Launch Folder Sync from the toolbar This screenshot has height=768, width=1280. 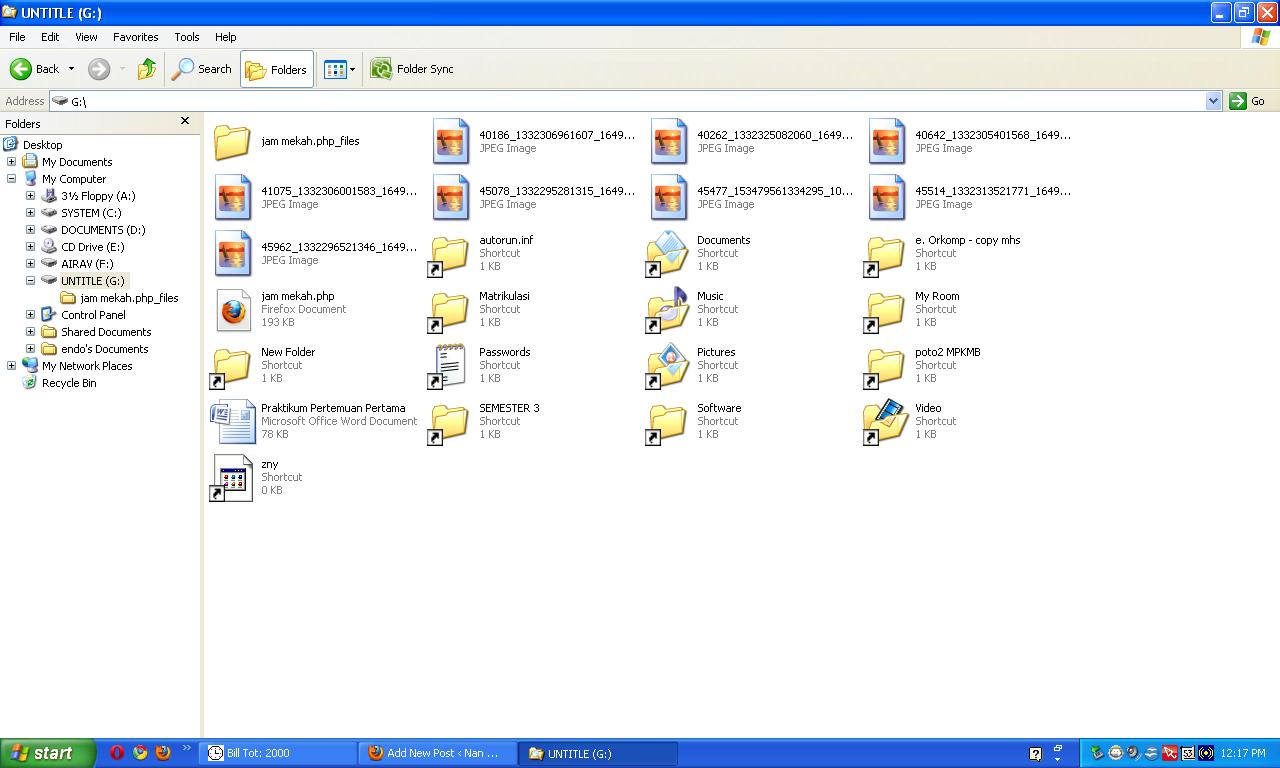click(x=412, y=69)
